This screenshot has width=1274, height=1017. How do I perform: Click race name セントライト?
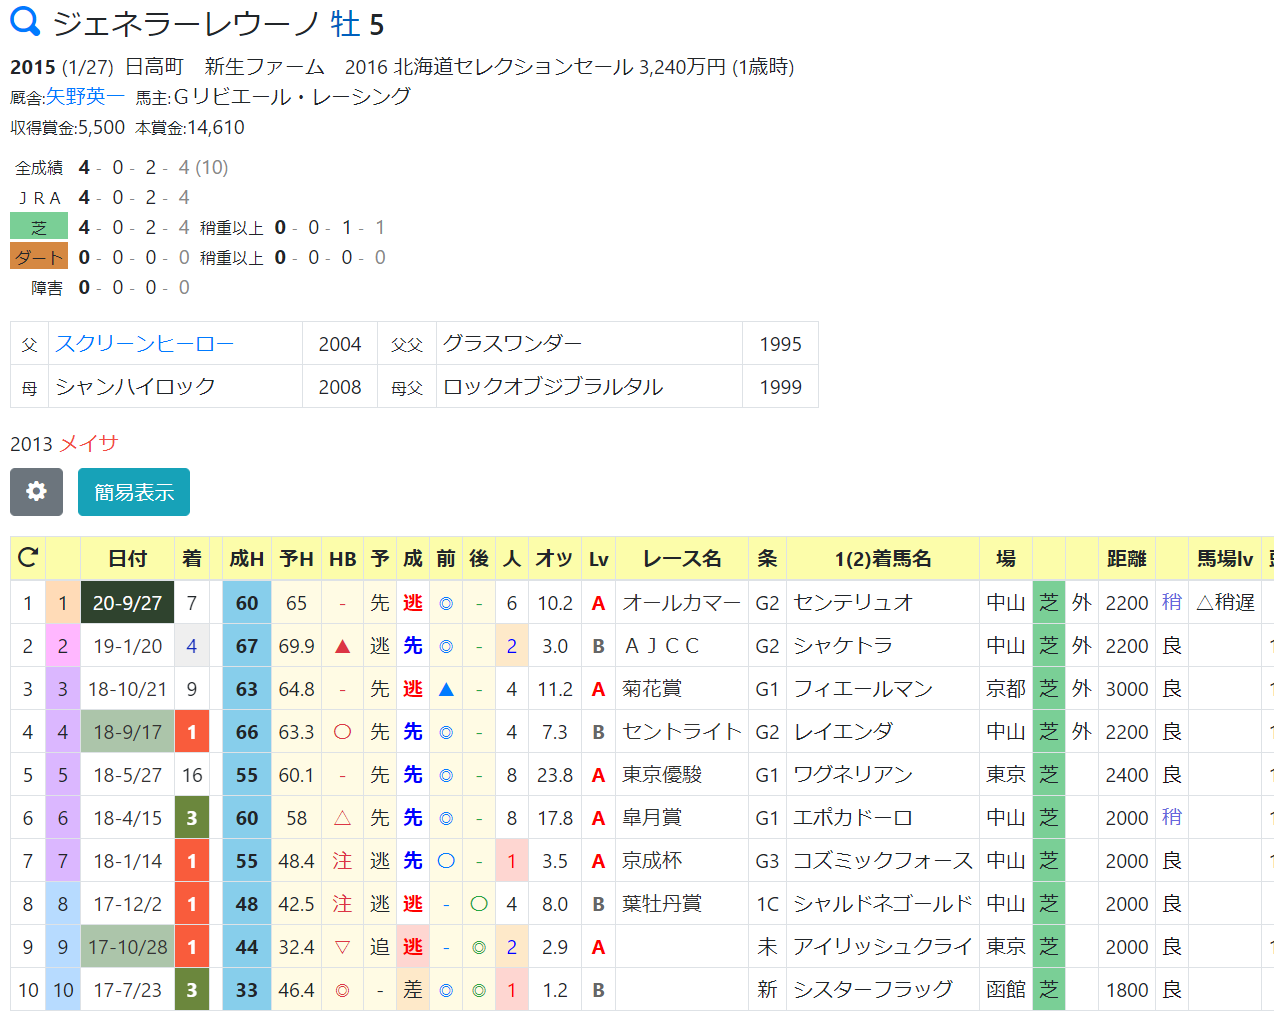point(681,731)
